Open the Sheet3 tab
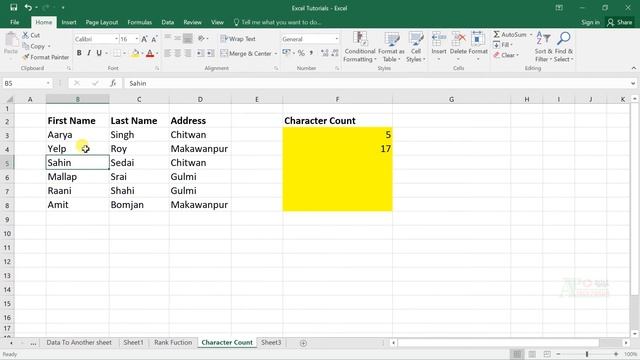This screenshot has width=640, height=360. (x=271, y=342)
